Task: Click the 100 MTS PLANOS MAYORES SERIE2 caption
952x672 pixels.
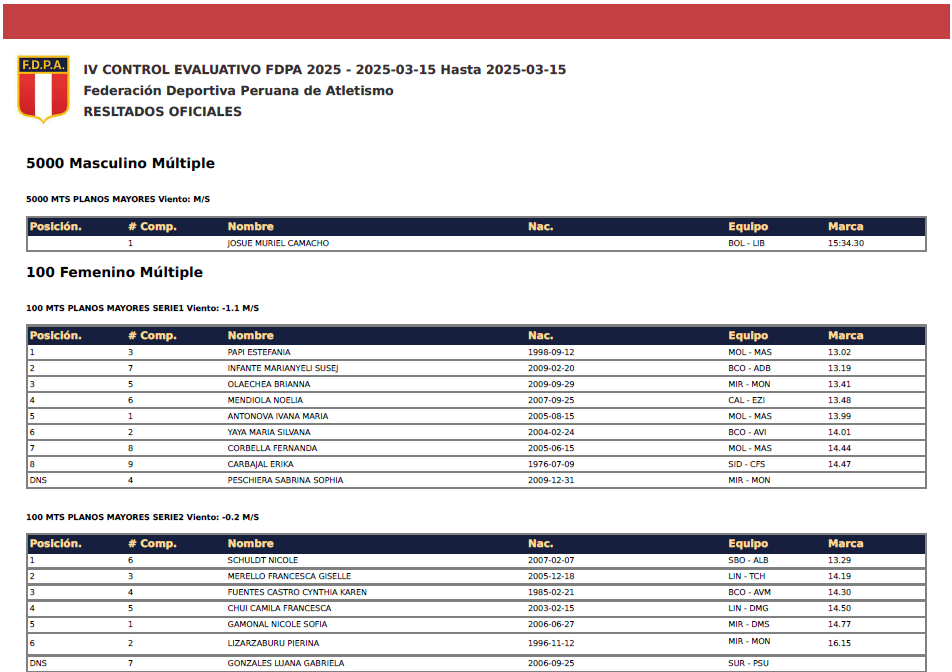Action: click(x=142, y=517)
